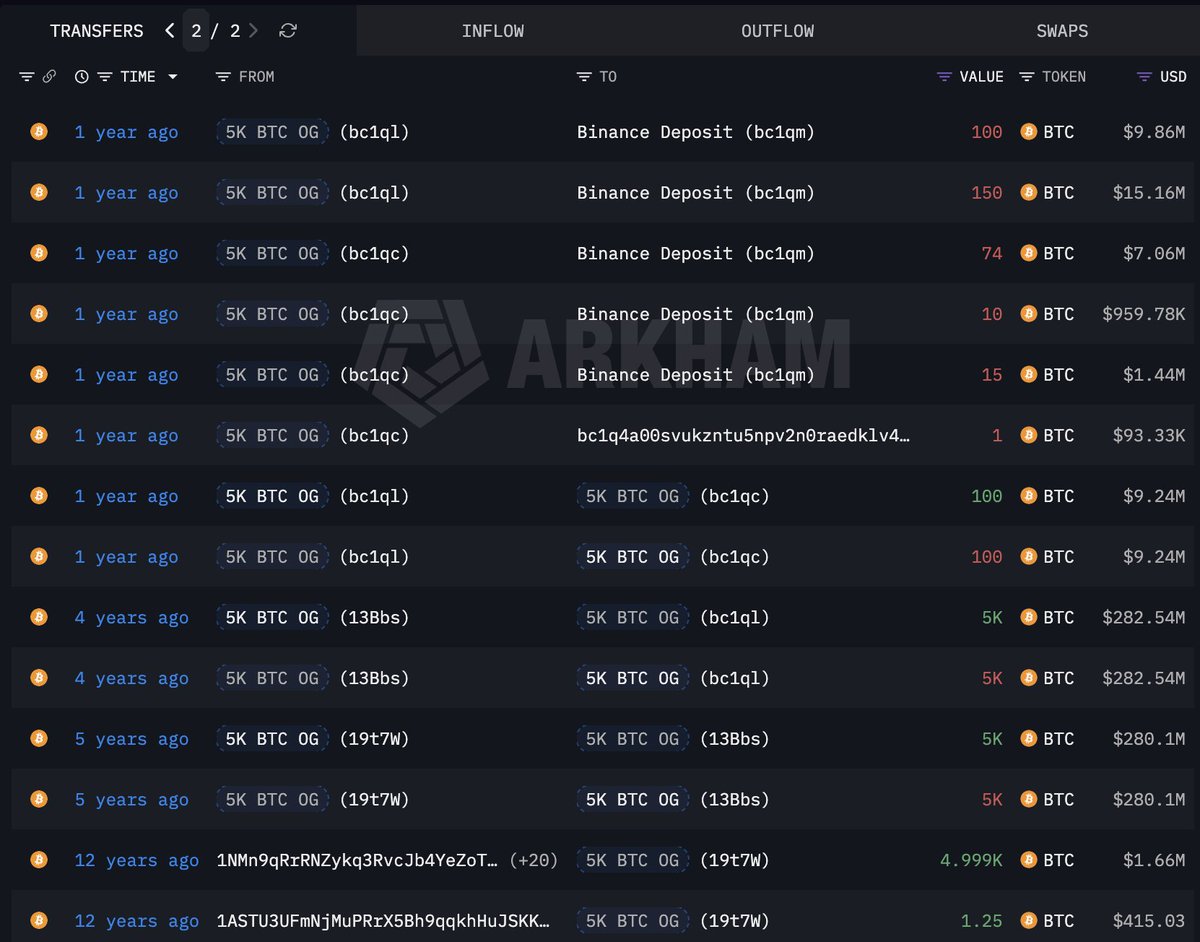Go to the previous transfers page

pyautogui.click(x=170, y=31)
